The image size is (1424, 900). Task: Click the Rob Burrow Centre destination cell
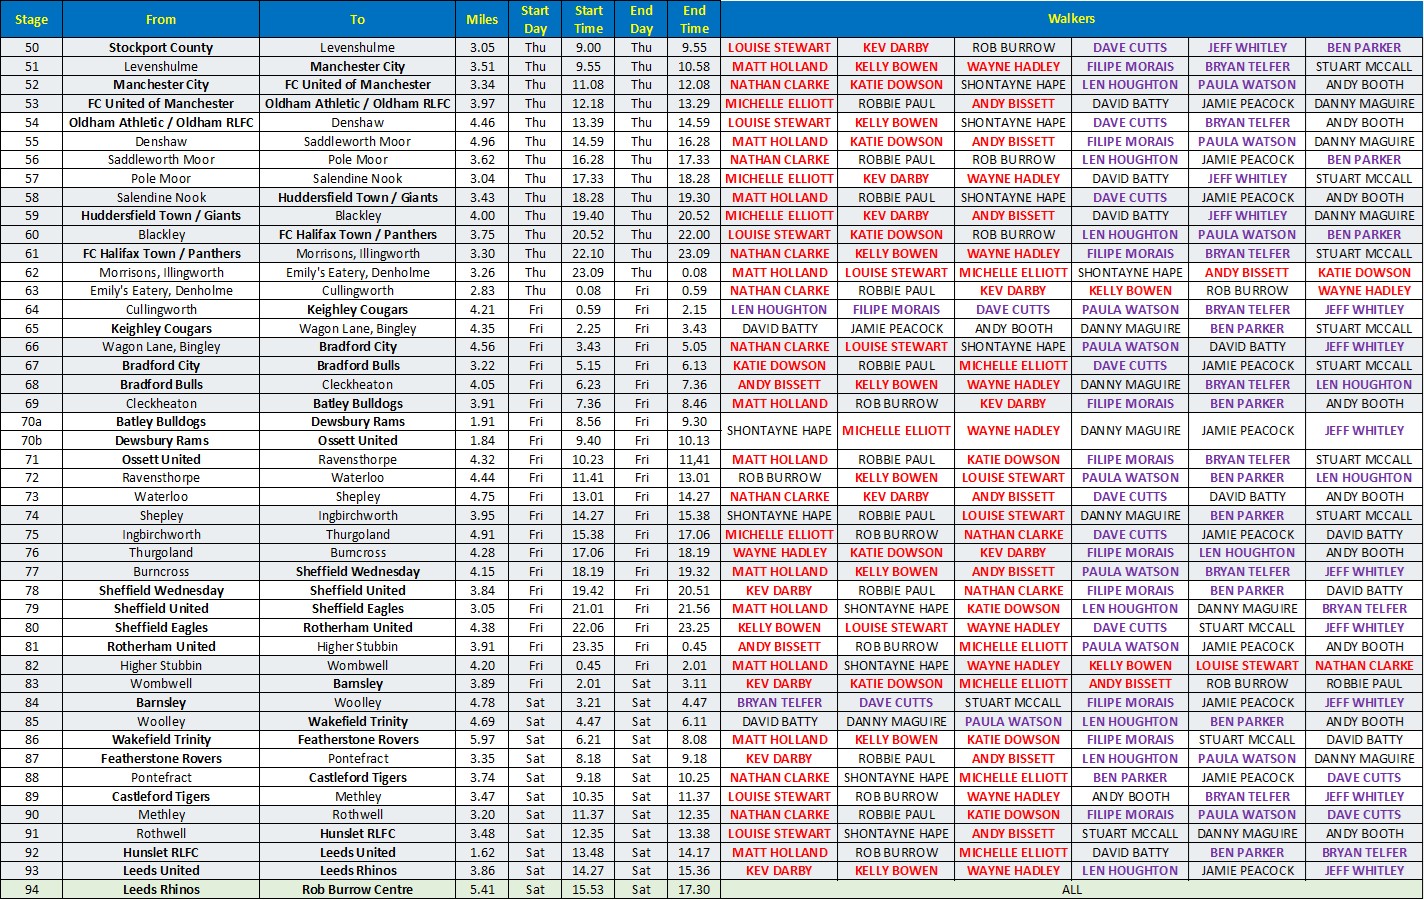(357, 889)
